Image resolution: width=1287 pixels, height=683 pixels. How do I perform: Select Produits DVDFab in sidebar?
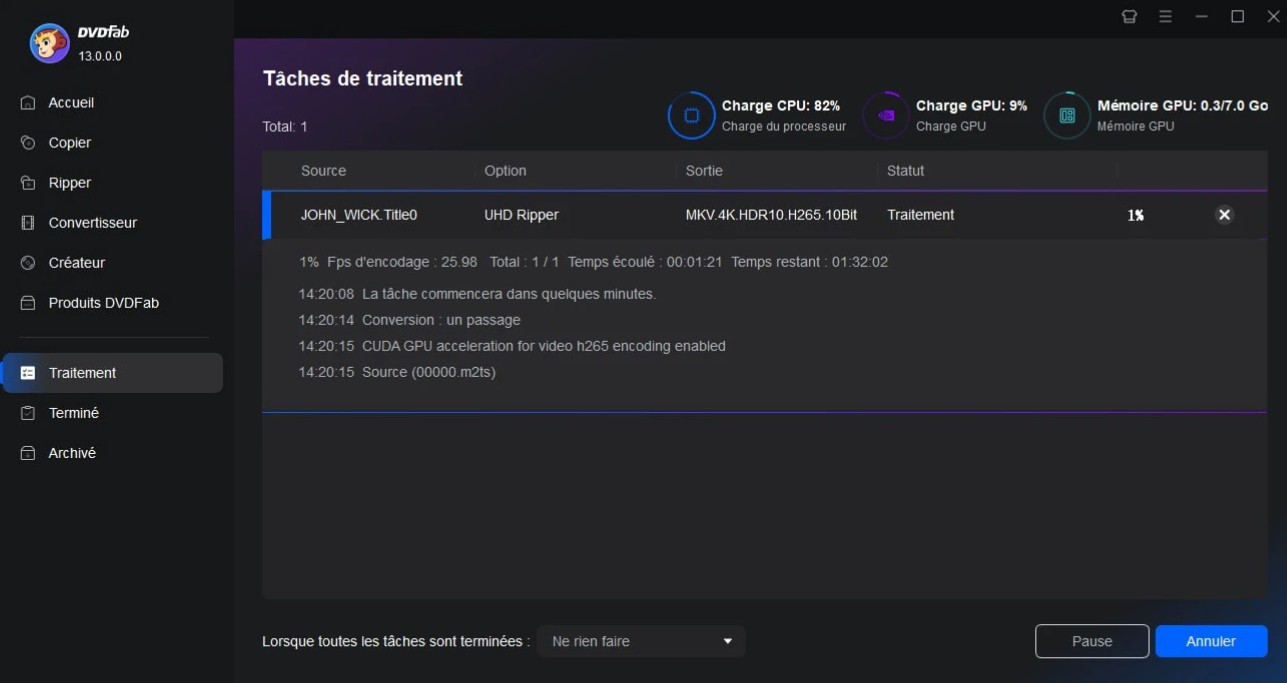coord(103,303)
